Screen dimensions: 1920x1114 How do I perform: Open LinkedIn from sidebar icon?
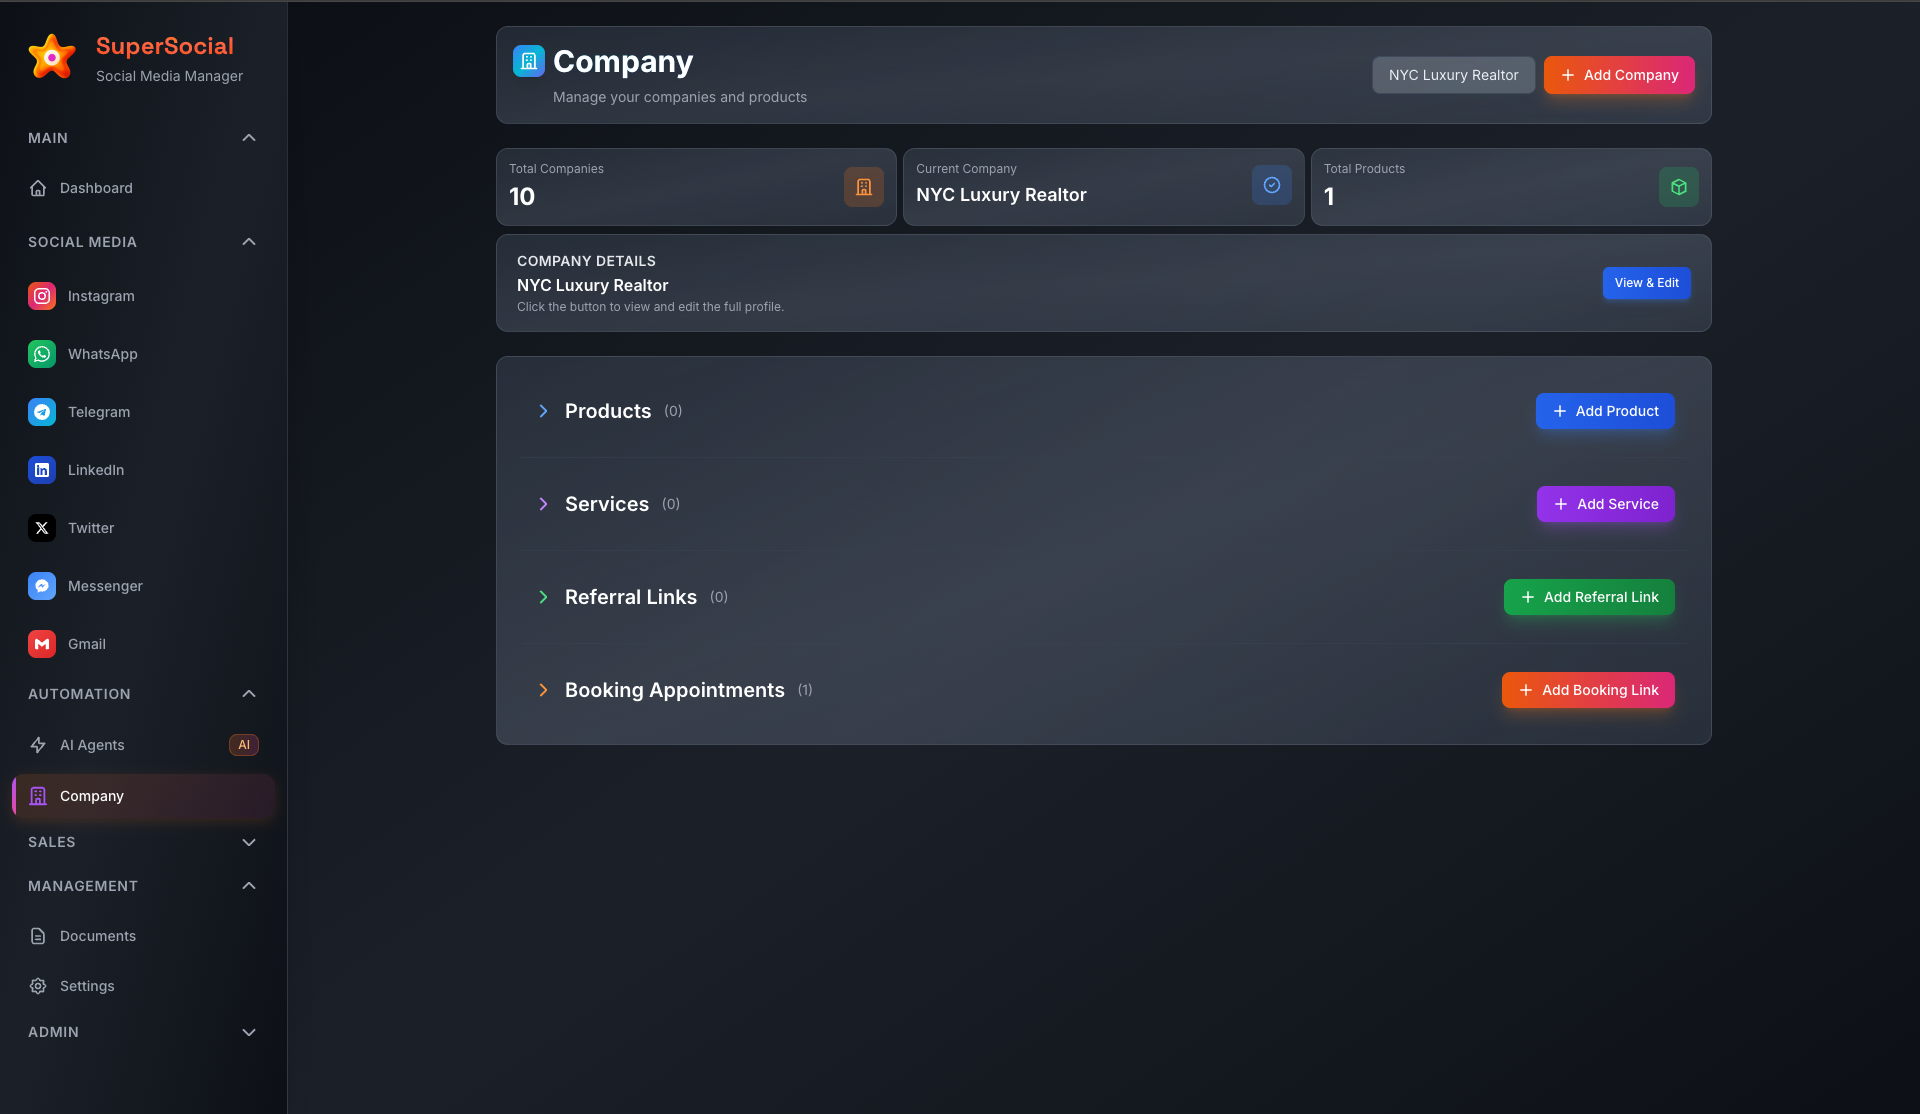(x=42, y=470)
